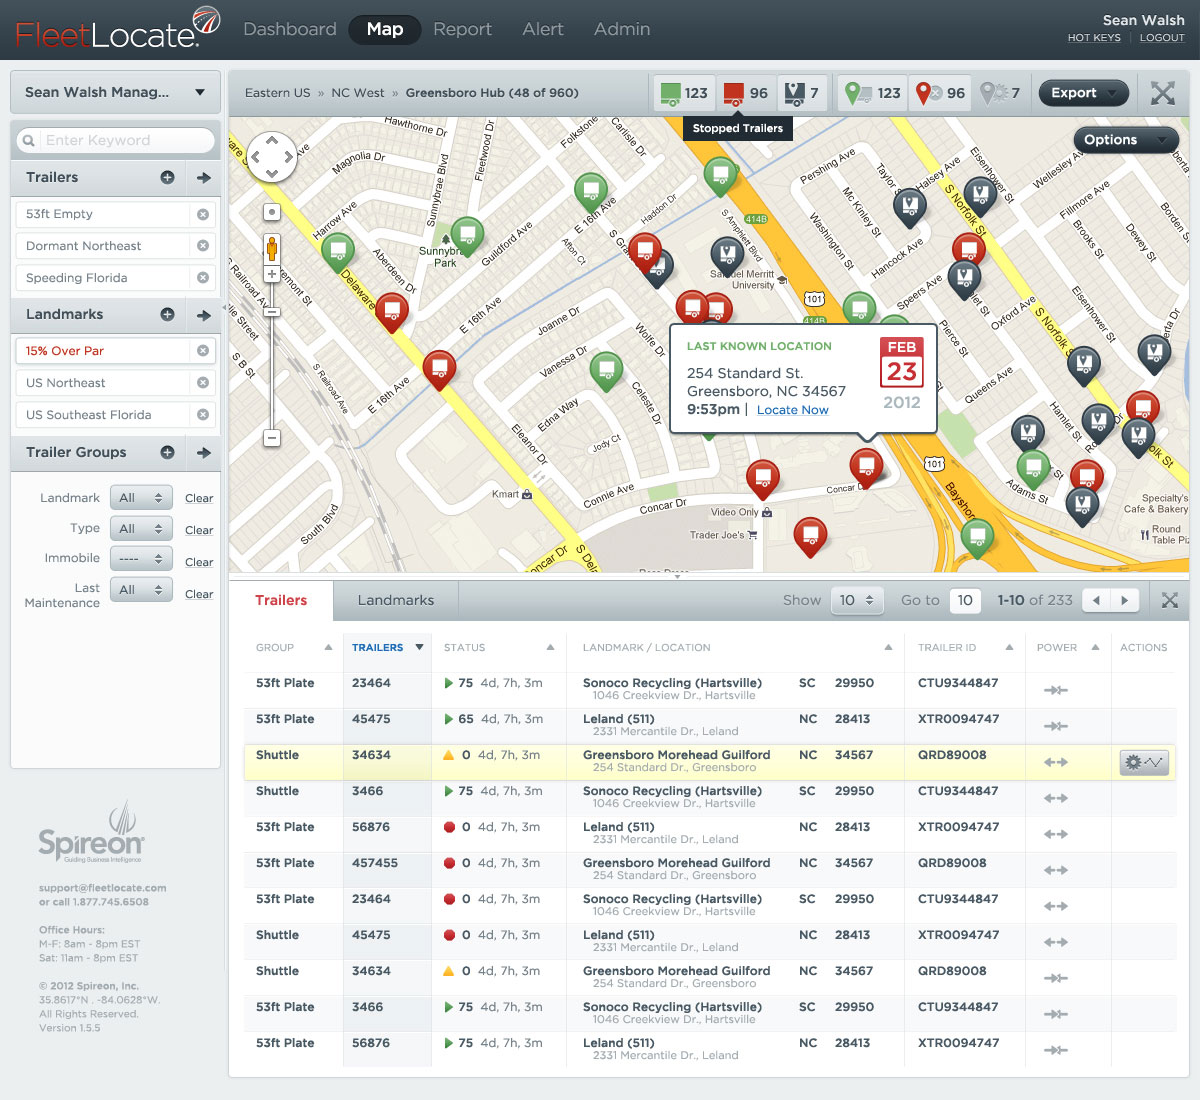The height and width of the screenshot is (1100, 1200).
Task: Click the map pan compass control
Action: point(271,157)
